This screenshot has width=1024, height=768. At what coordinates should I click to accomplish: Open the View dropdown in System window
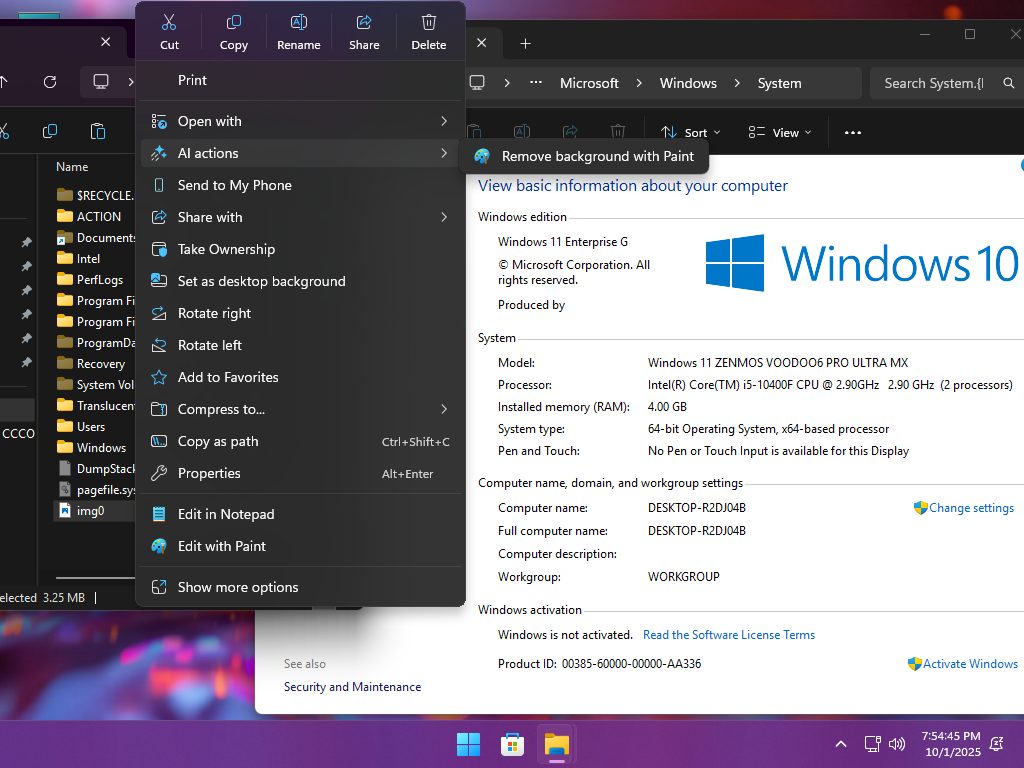coord(780,133)
